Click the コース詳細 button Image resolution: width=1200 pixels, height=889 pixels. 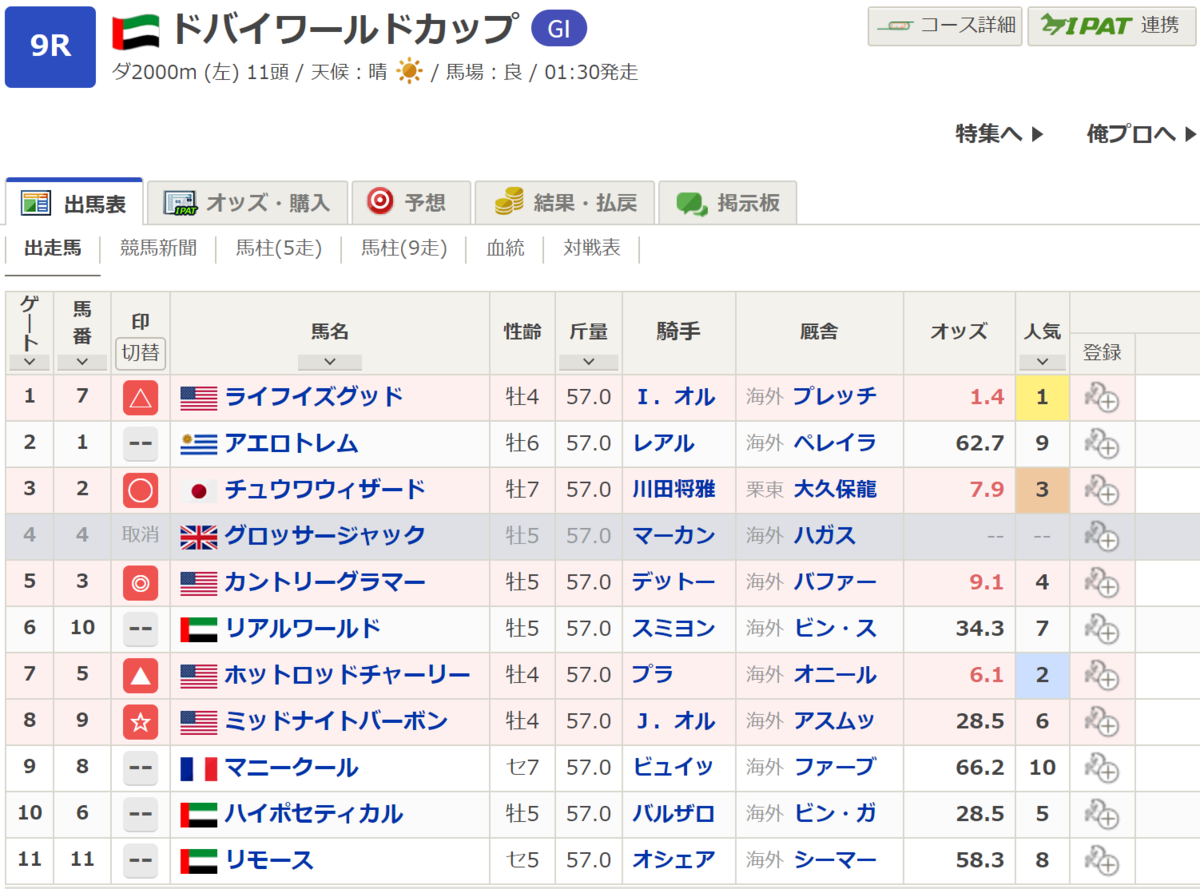click(945, 26)
